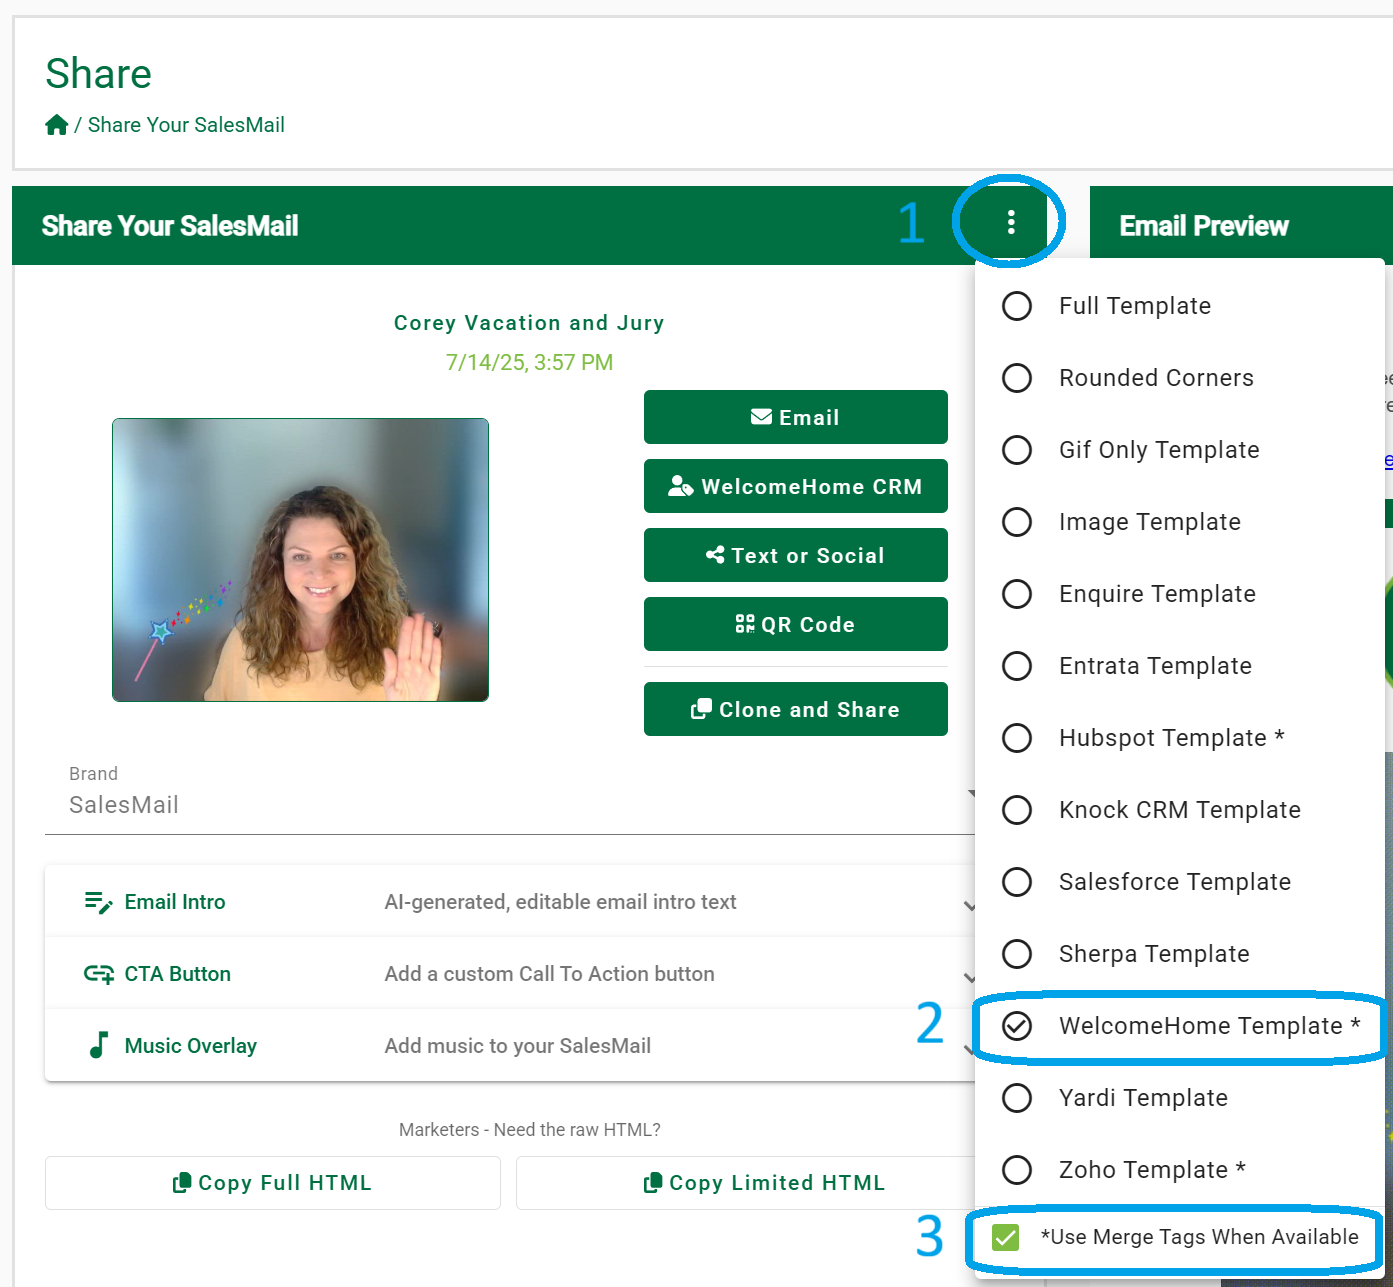The height and width of the screenshot is (1287, 1393).
Task: Click the CTA Button link icon
Action: 98,974
